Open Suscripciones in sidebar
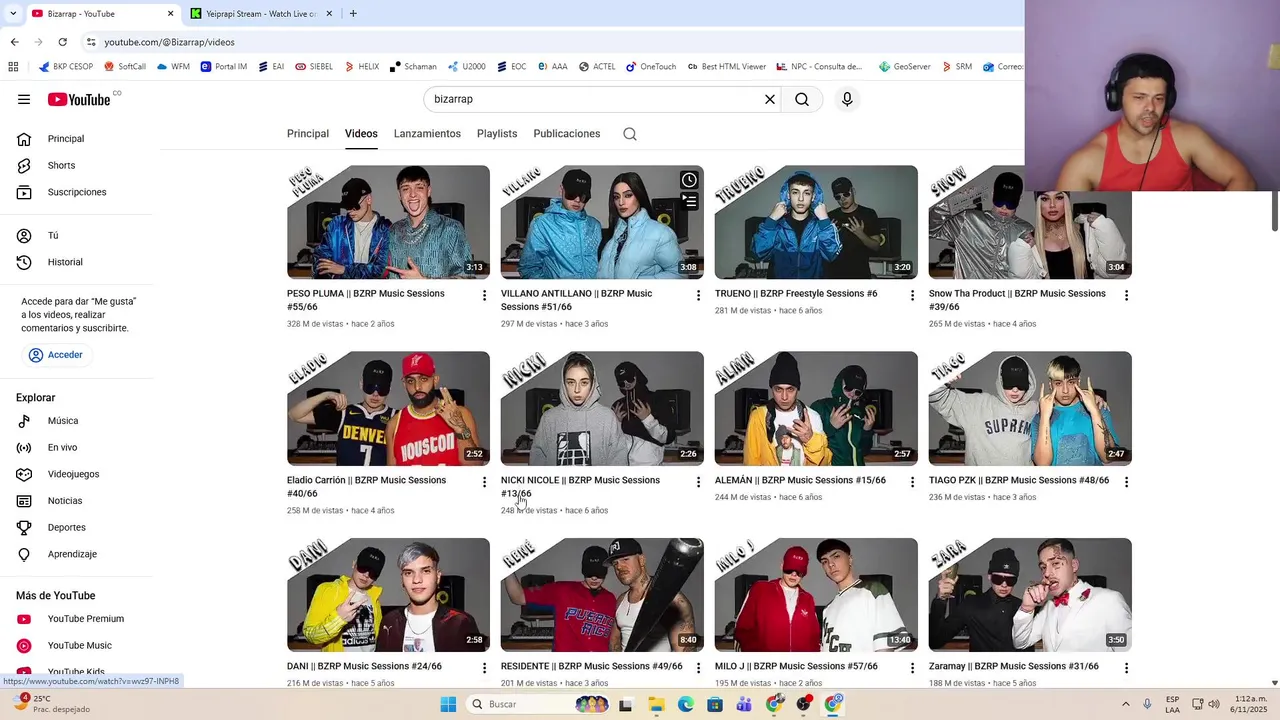 point(78,192)
